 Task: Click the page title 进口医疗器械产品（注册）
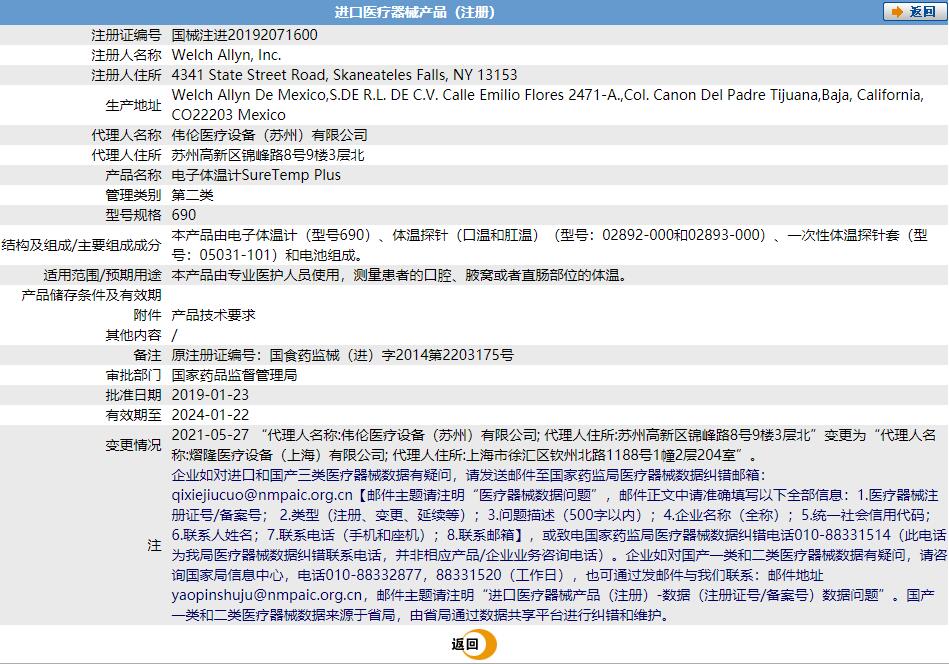click(x=415, y=12)
